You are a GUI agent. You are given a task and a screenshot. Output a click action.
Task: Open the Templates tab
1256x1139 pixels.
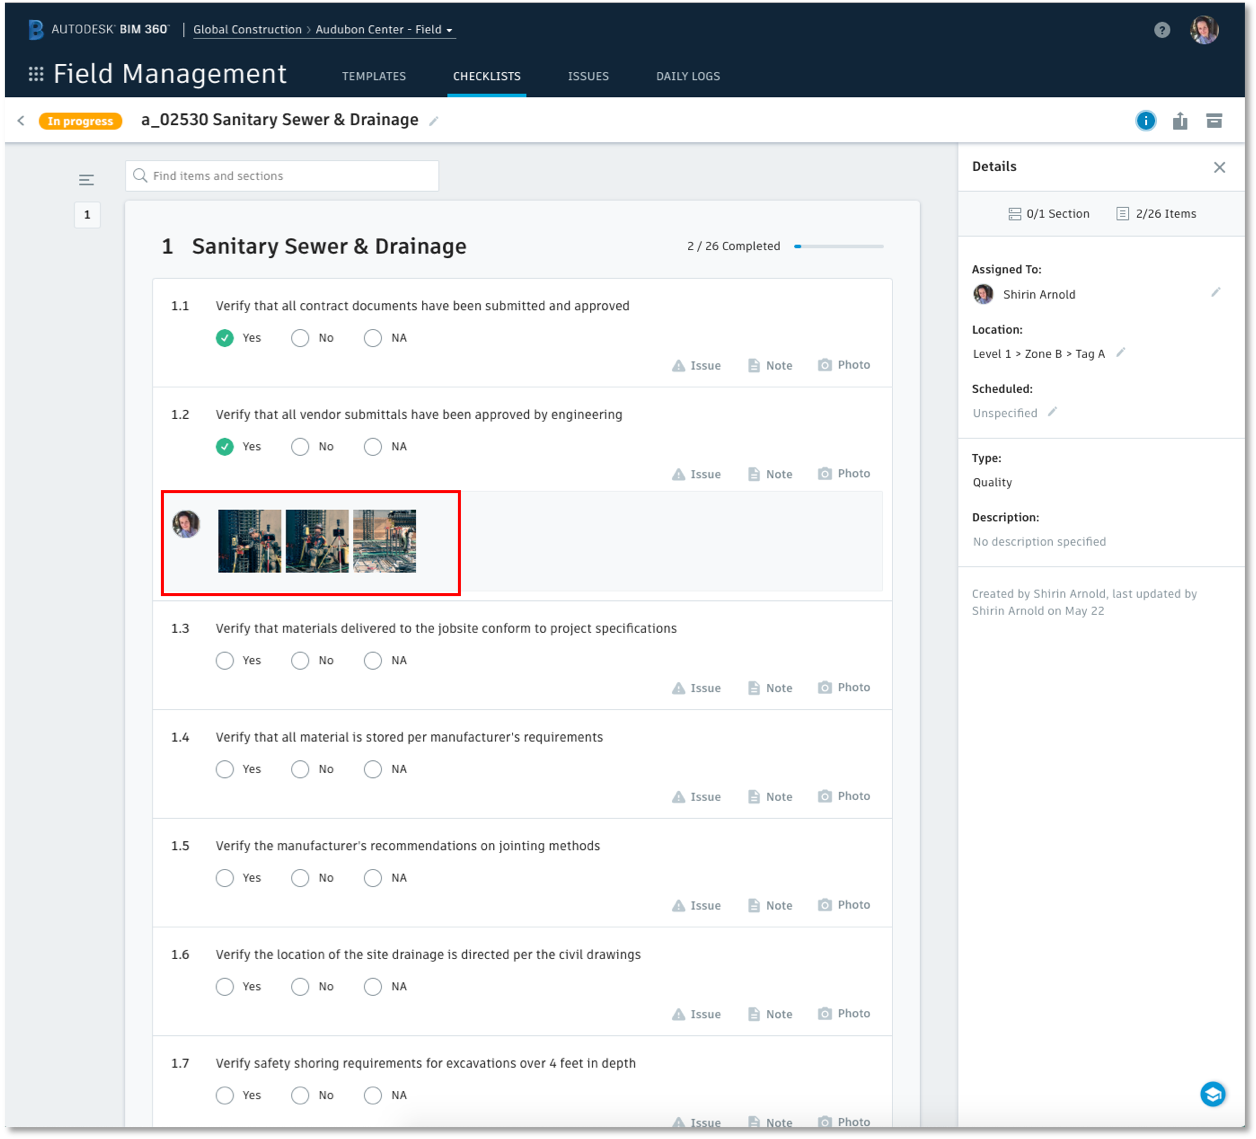[374, 76]
